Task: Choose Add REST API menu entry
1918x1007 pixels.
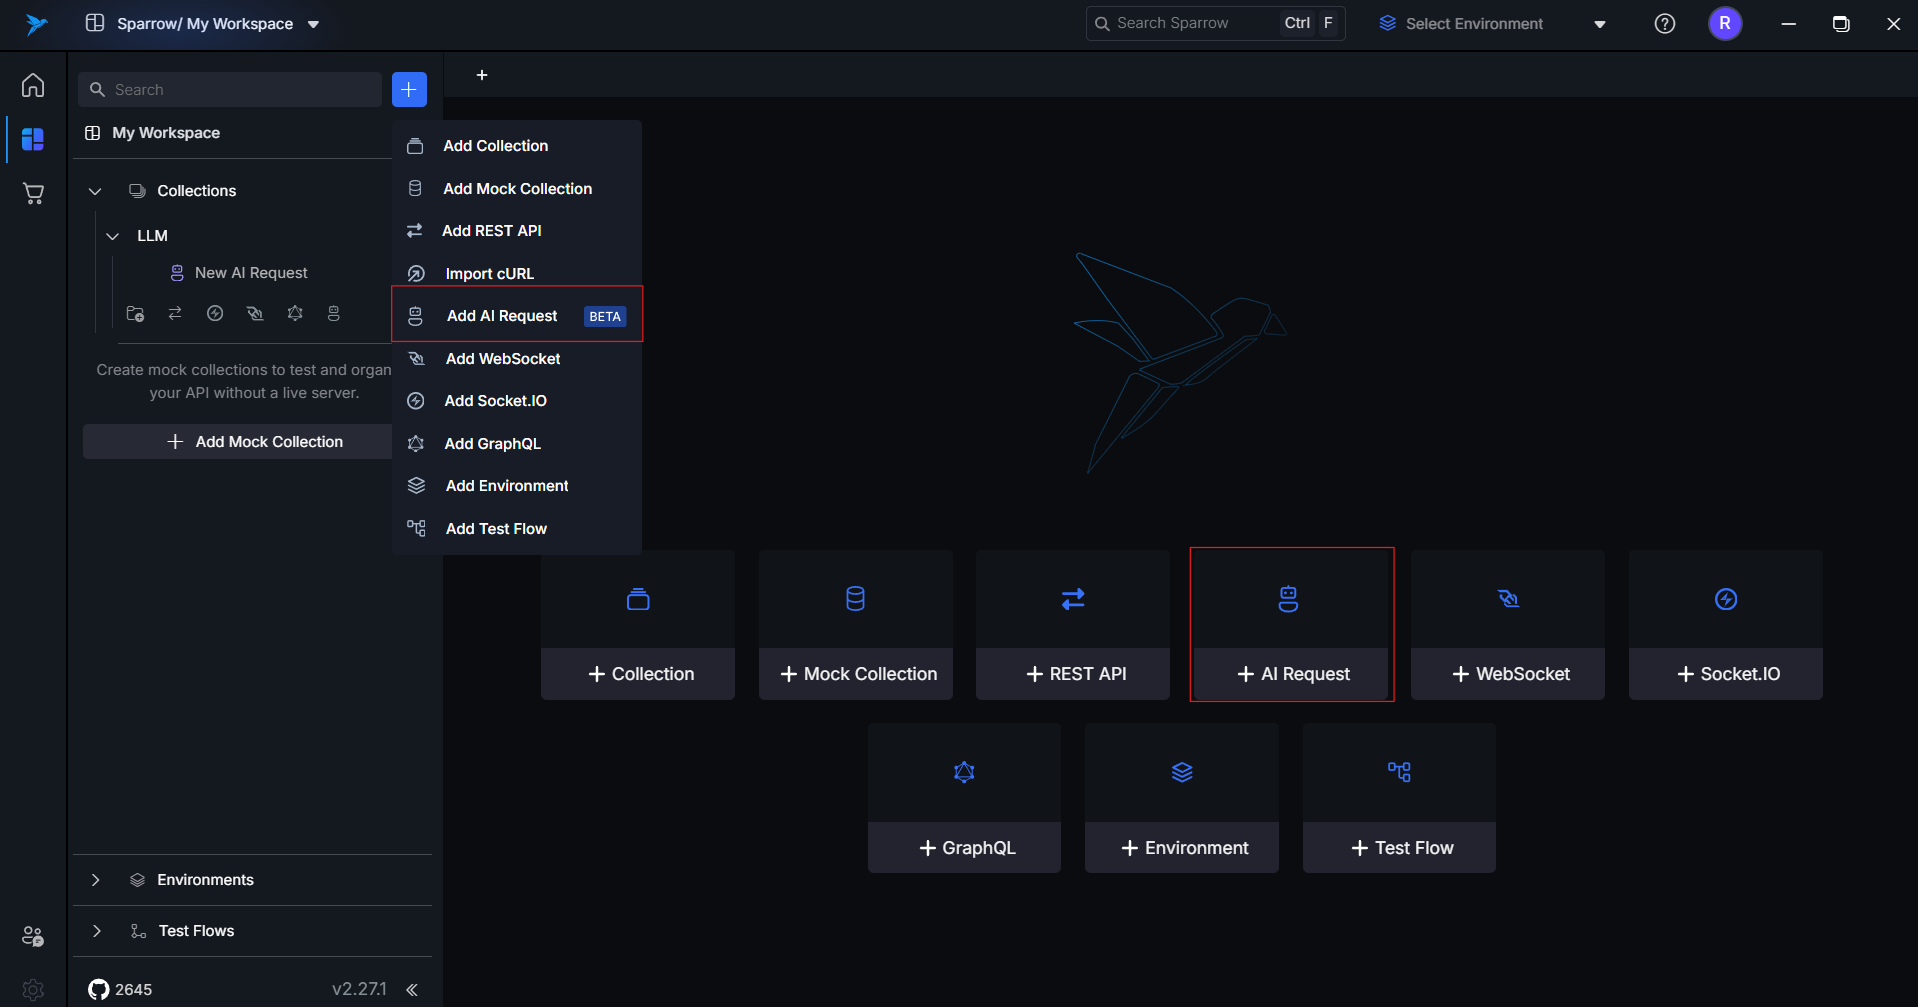Action: pyautogui.click(x=516, y=231)
